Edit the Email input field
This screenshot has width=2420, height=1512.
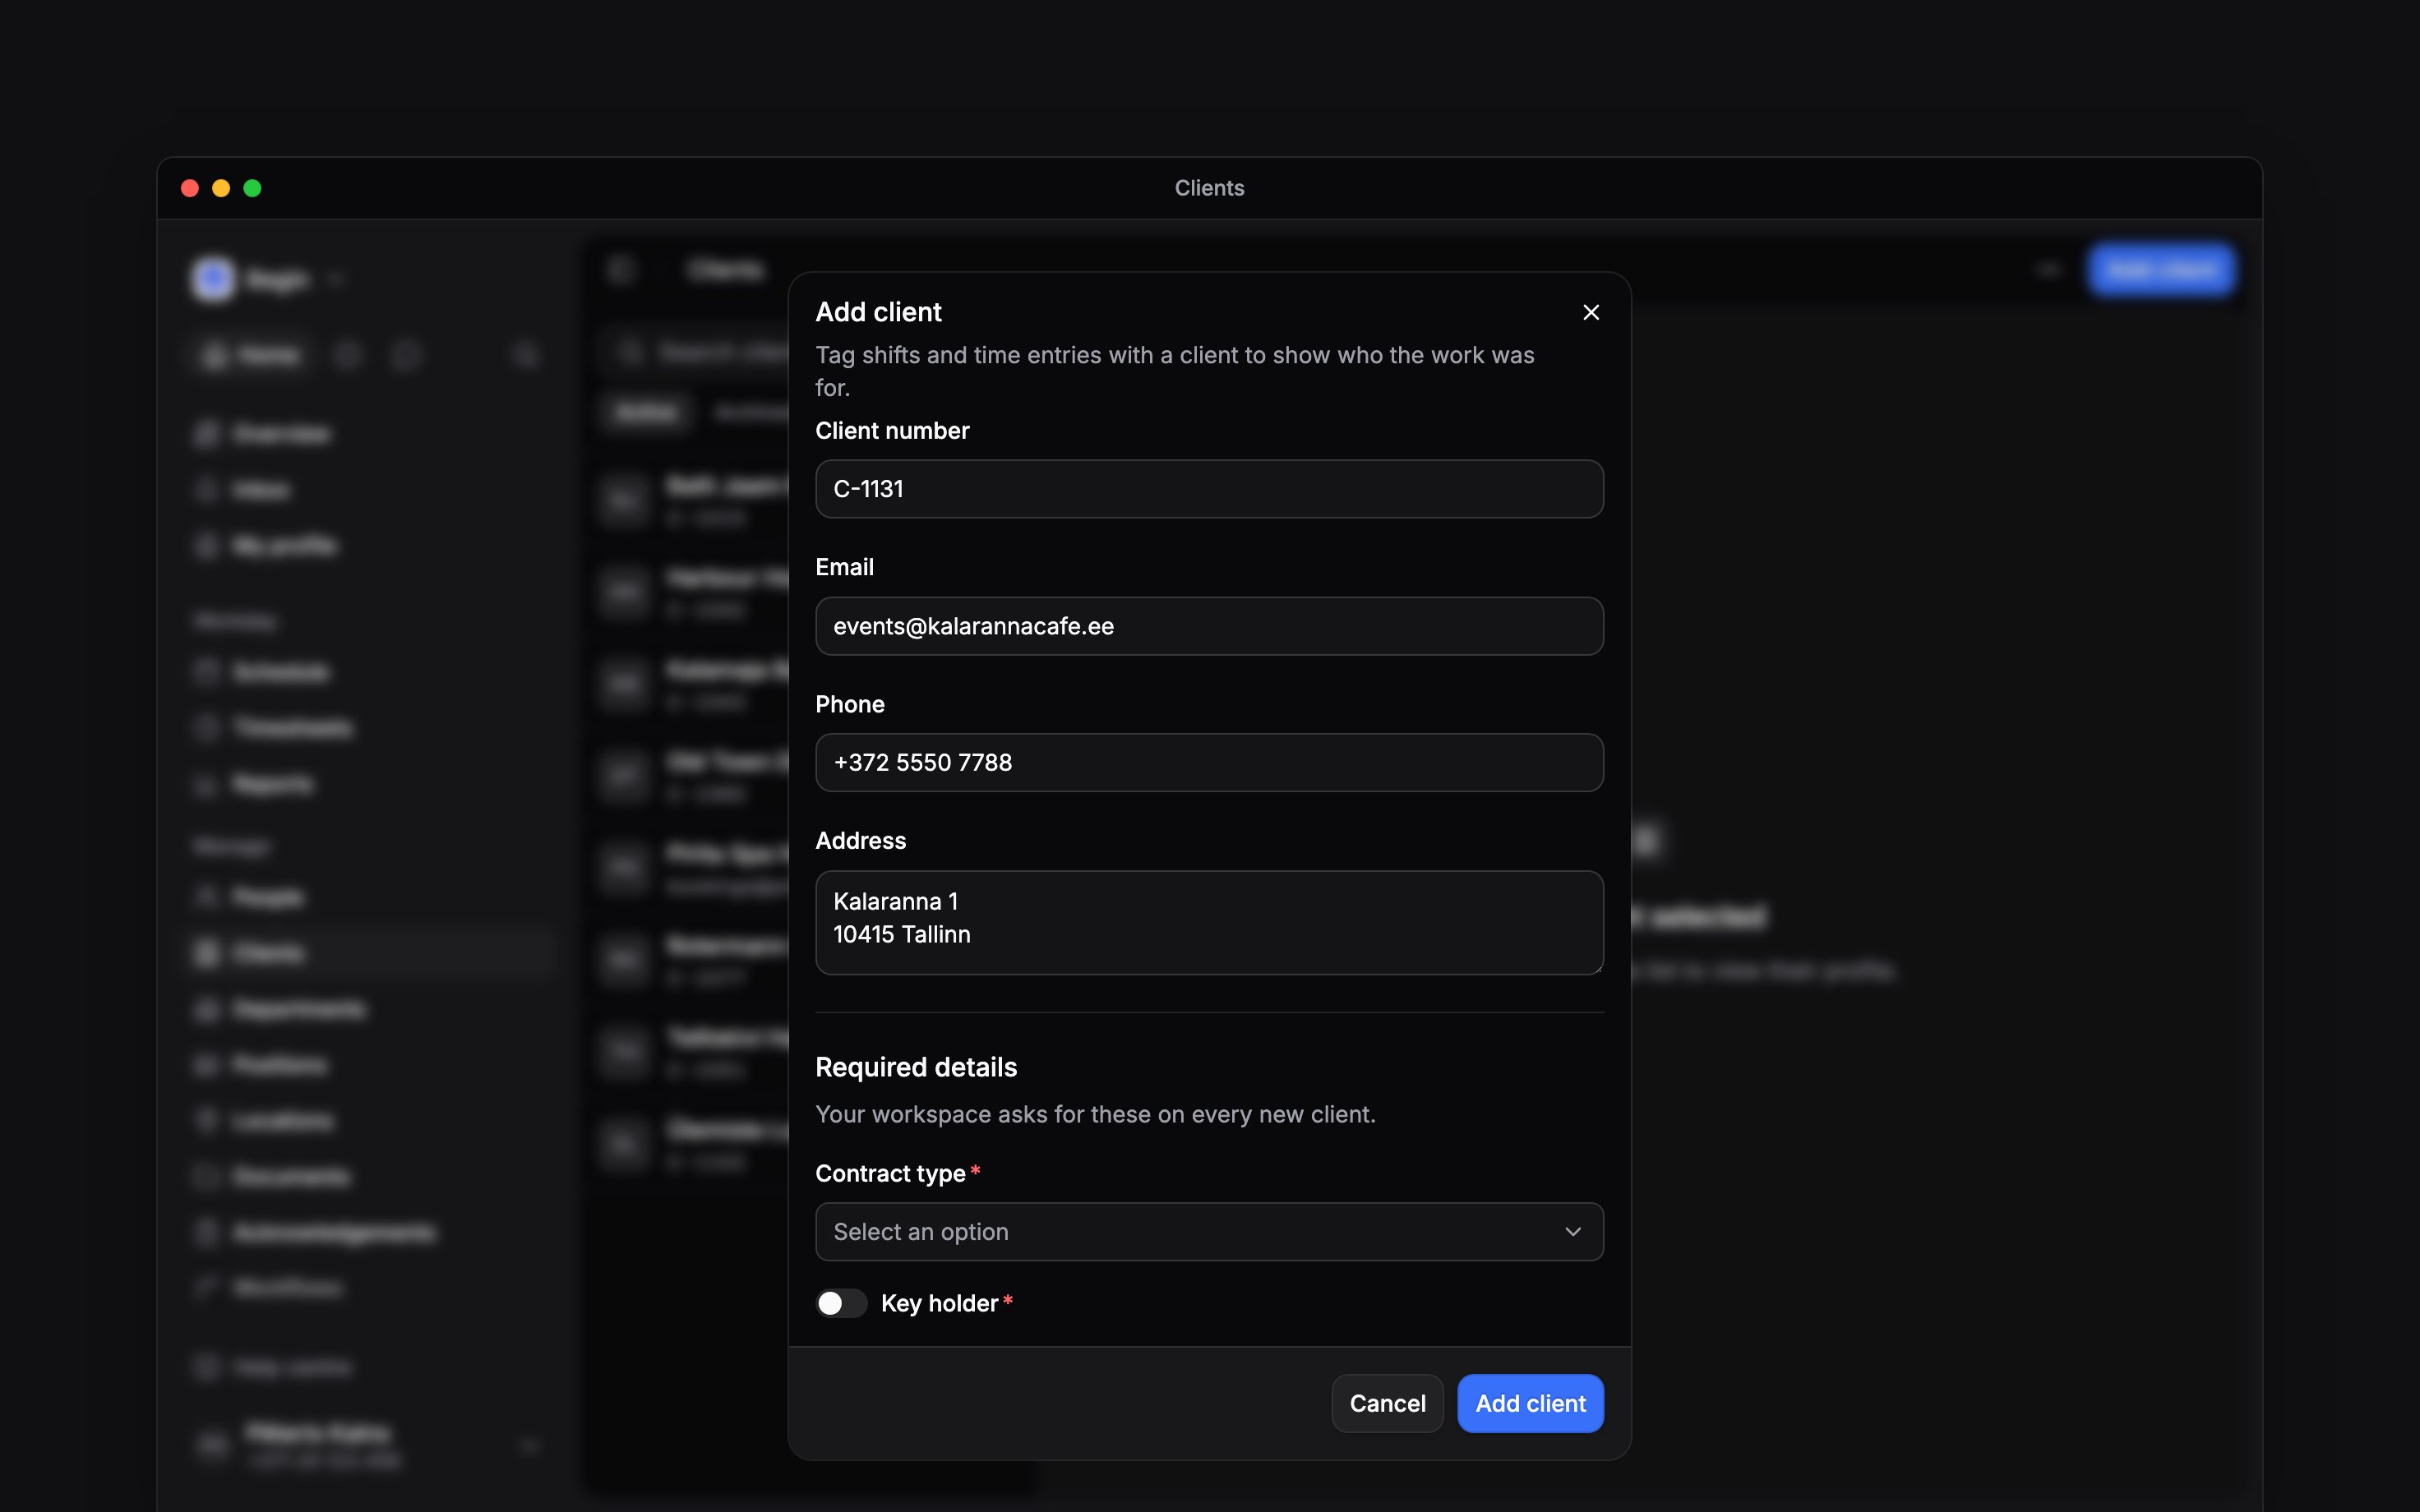[x=1209, y=626]
